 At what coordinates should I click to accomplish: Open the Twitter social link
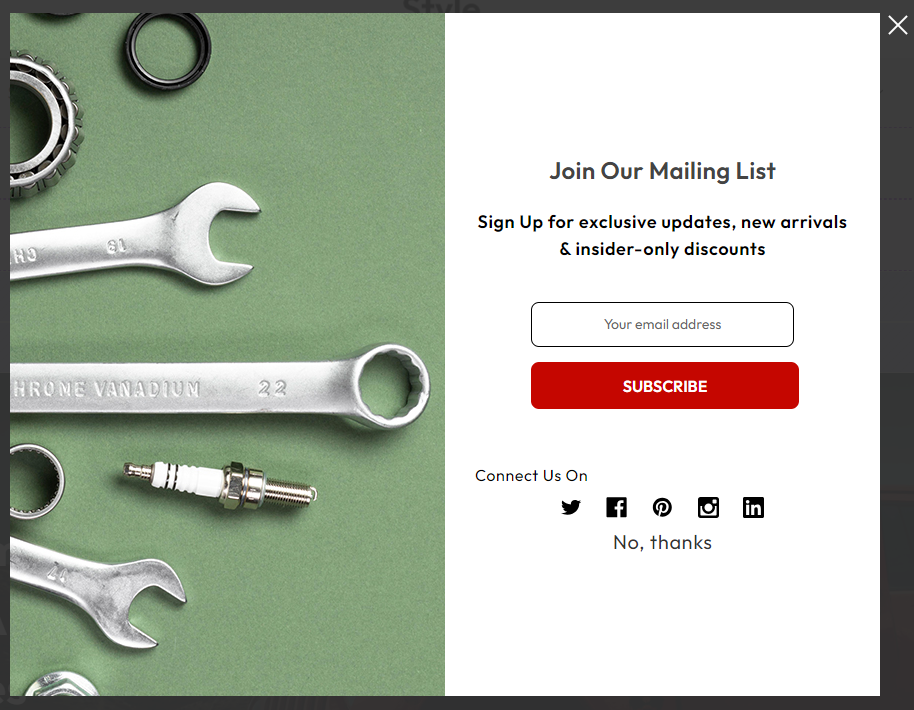pyautogui.click(x=571, y=507)
